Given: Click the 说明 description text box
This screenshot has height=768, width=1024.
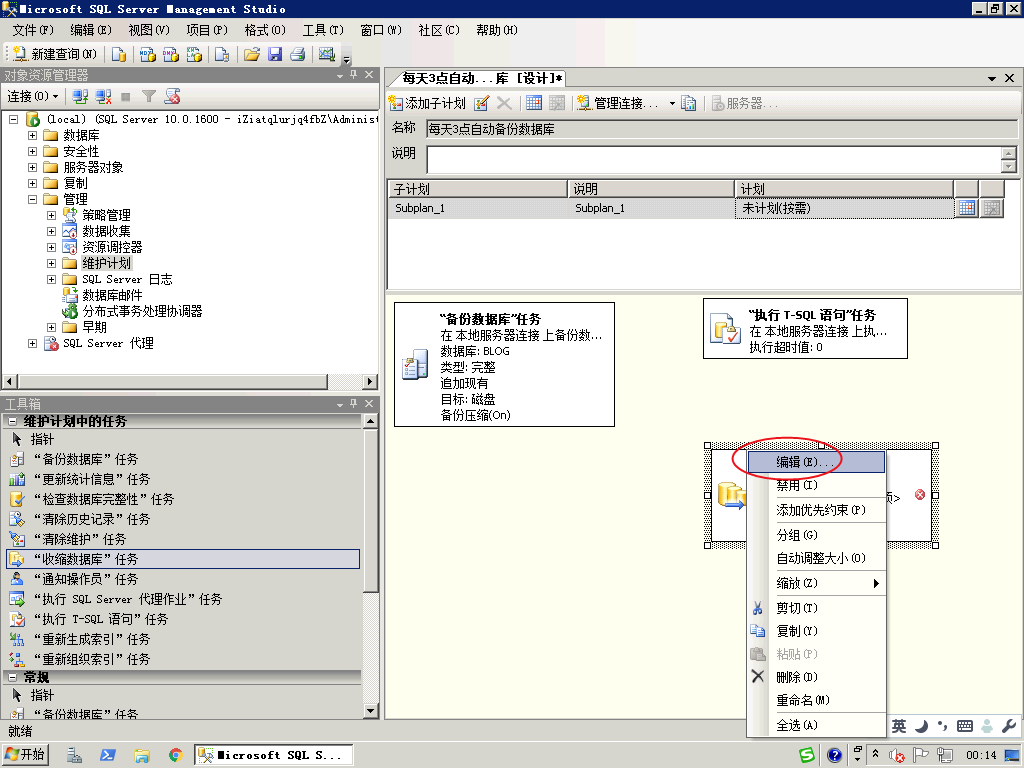Looking at the screenshot, I should [x=714, y=159].
